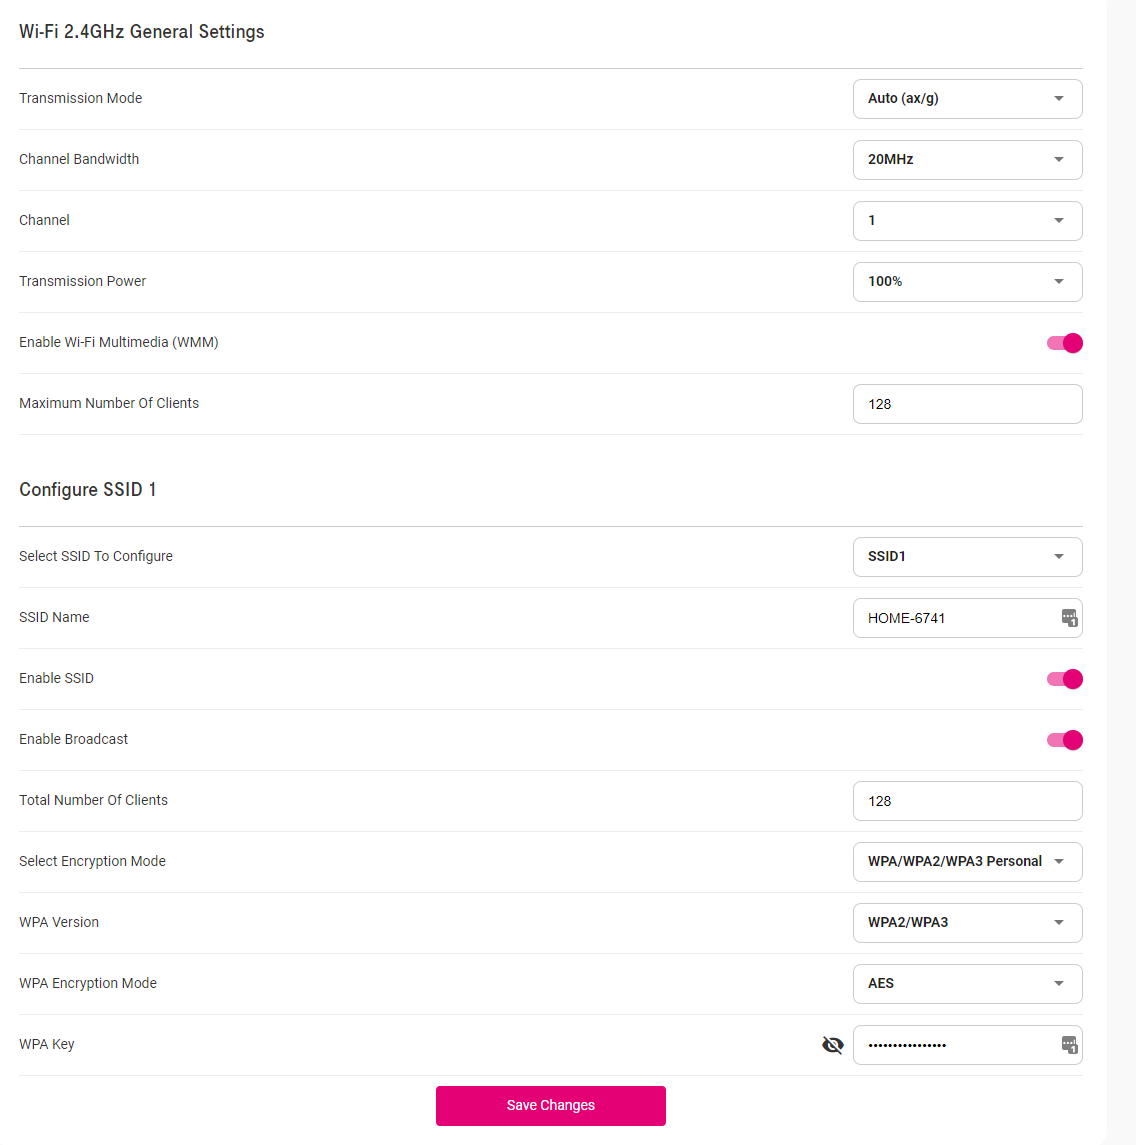Change WPA Encryption Mode from AES
This screenshot has height=1145, width=1136.
coord(966,983)
